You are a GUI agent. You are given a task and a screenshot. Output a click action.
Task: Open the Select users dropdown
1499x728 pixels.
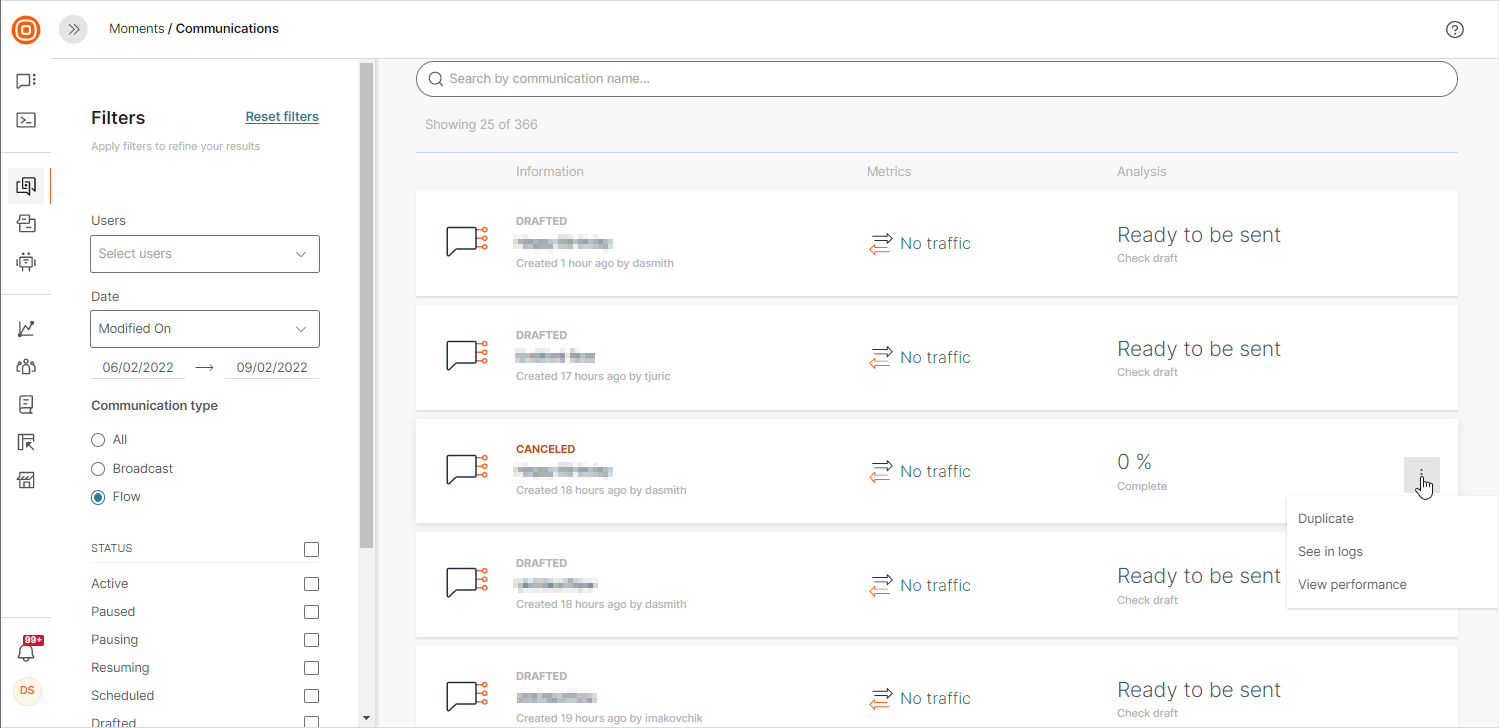coord(205,254)
